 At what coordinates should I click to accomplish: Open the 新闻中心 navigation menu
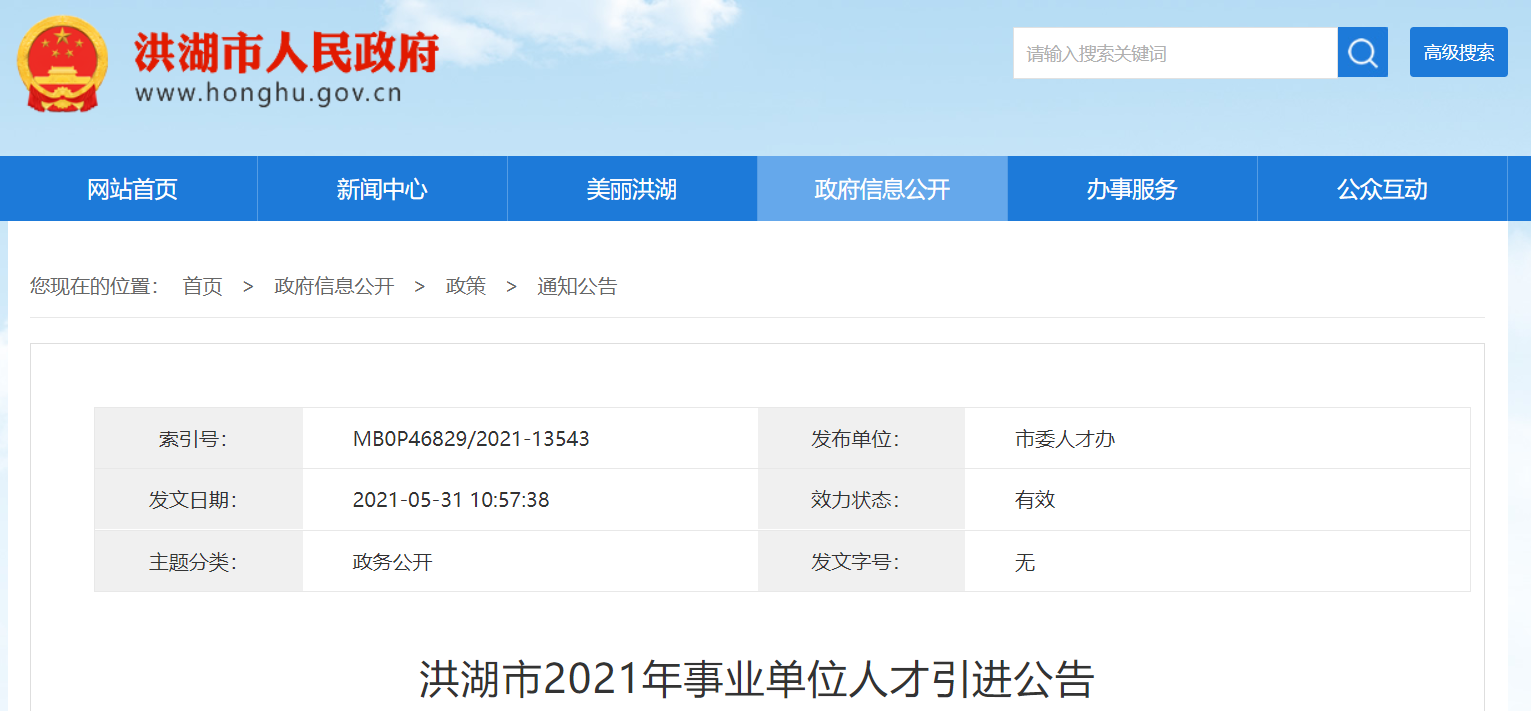382,189
